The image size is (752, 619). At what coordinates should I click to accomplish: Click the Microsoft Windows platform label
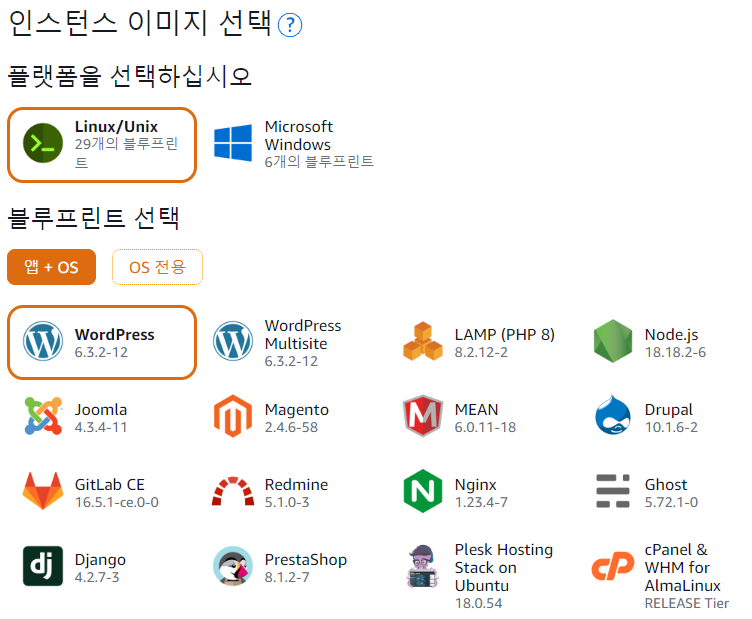click(x=299, y=135)
